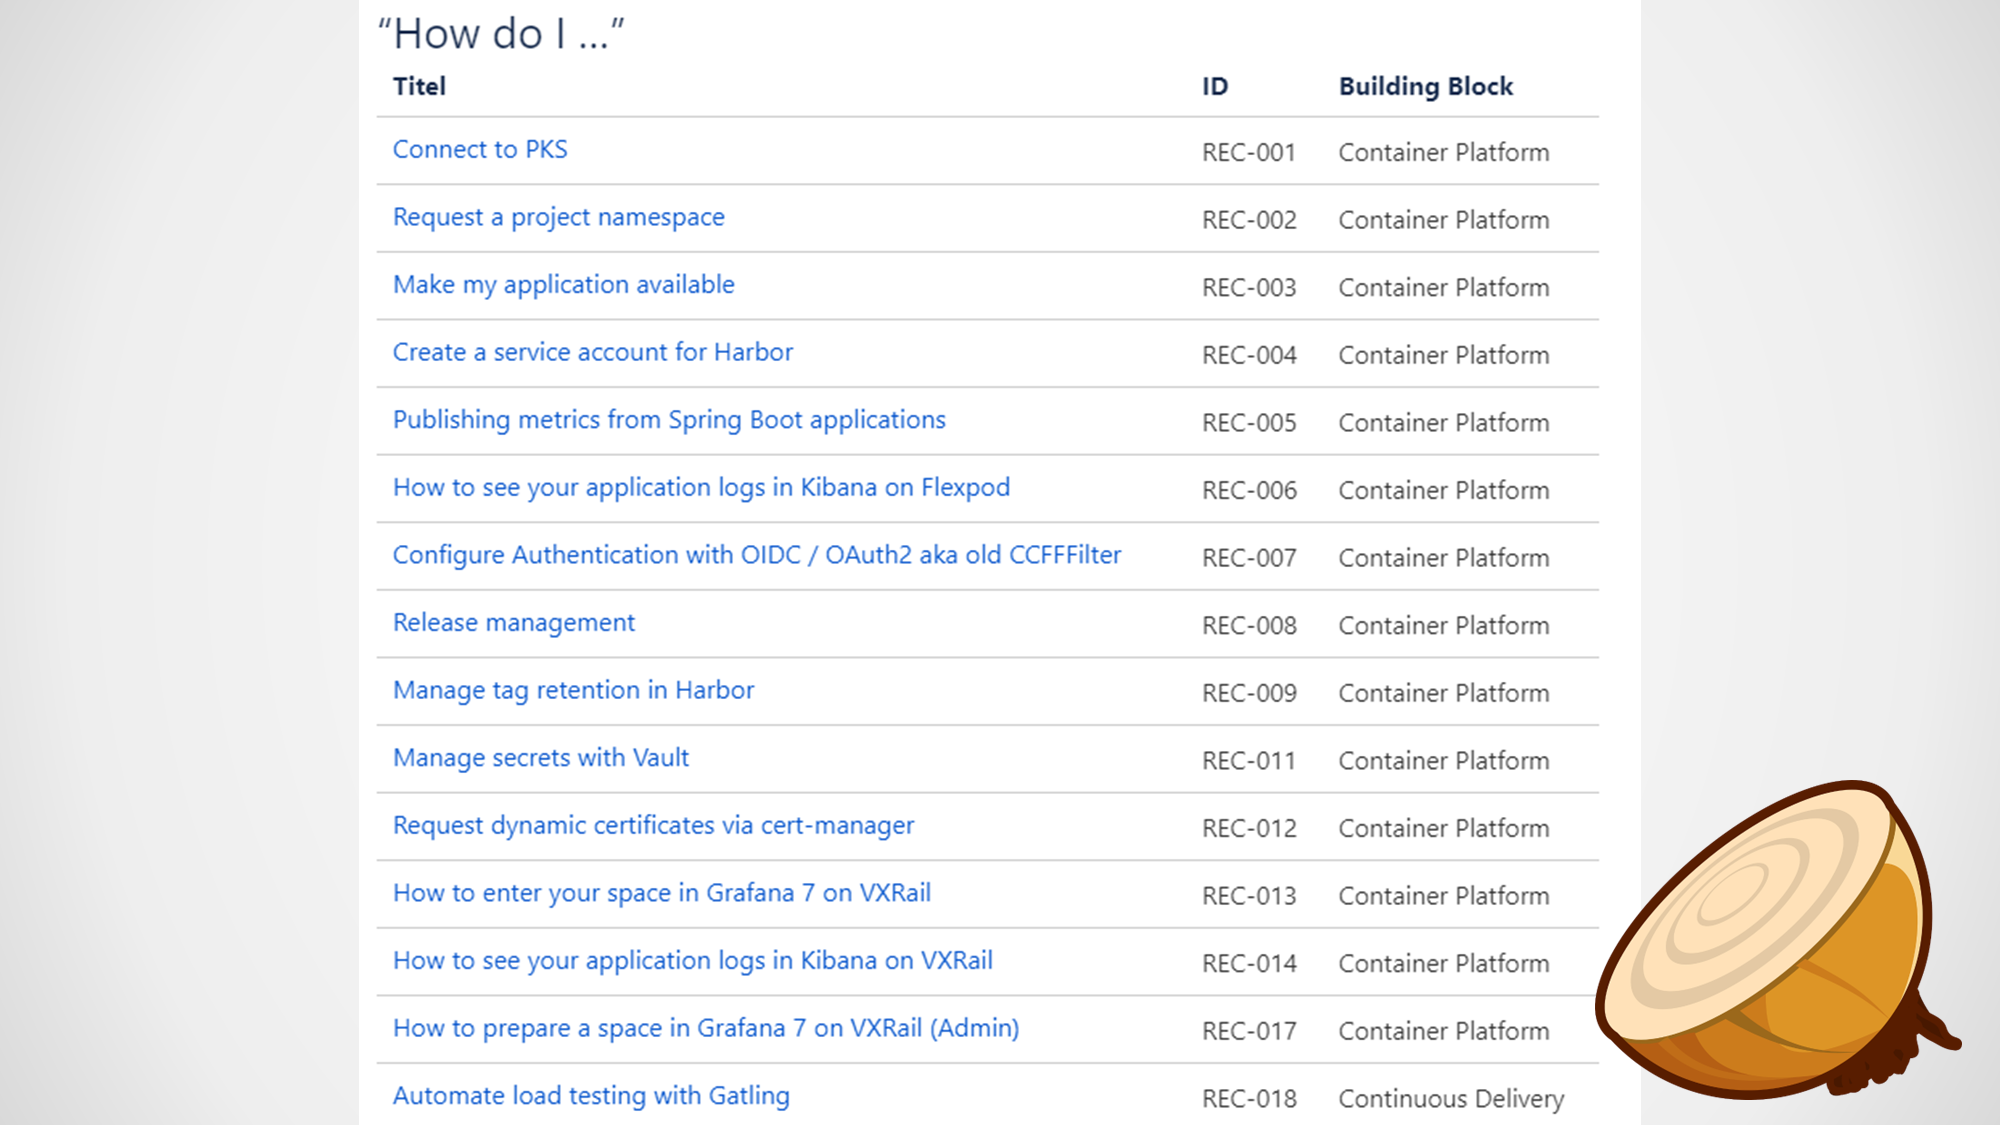2000x1125 pixels.
Task: Open Automate load testing with Gatling
Action: click(590, 1096)
